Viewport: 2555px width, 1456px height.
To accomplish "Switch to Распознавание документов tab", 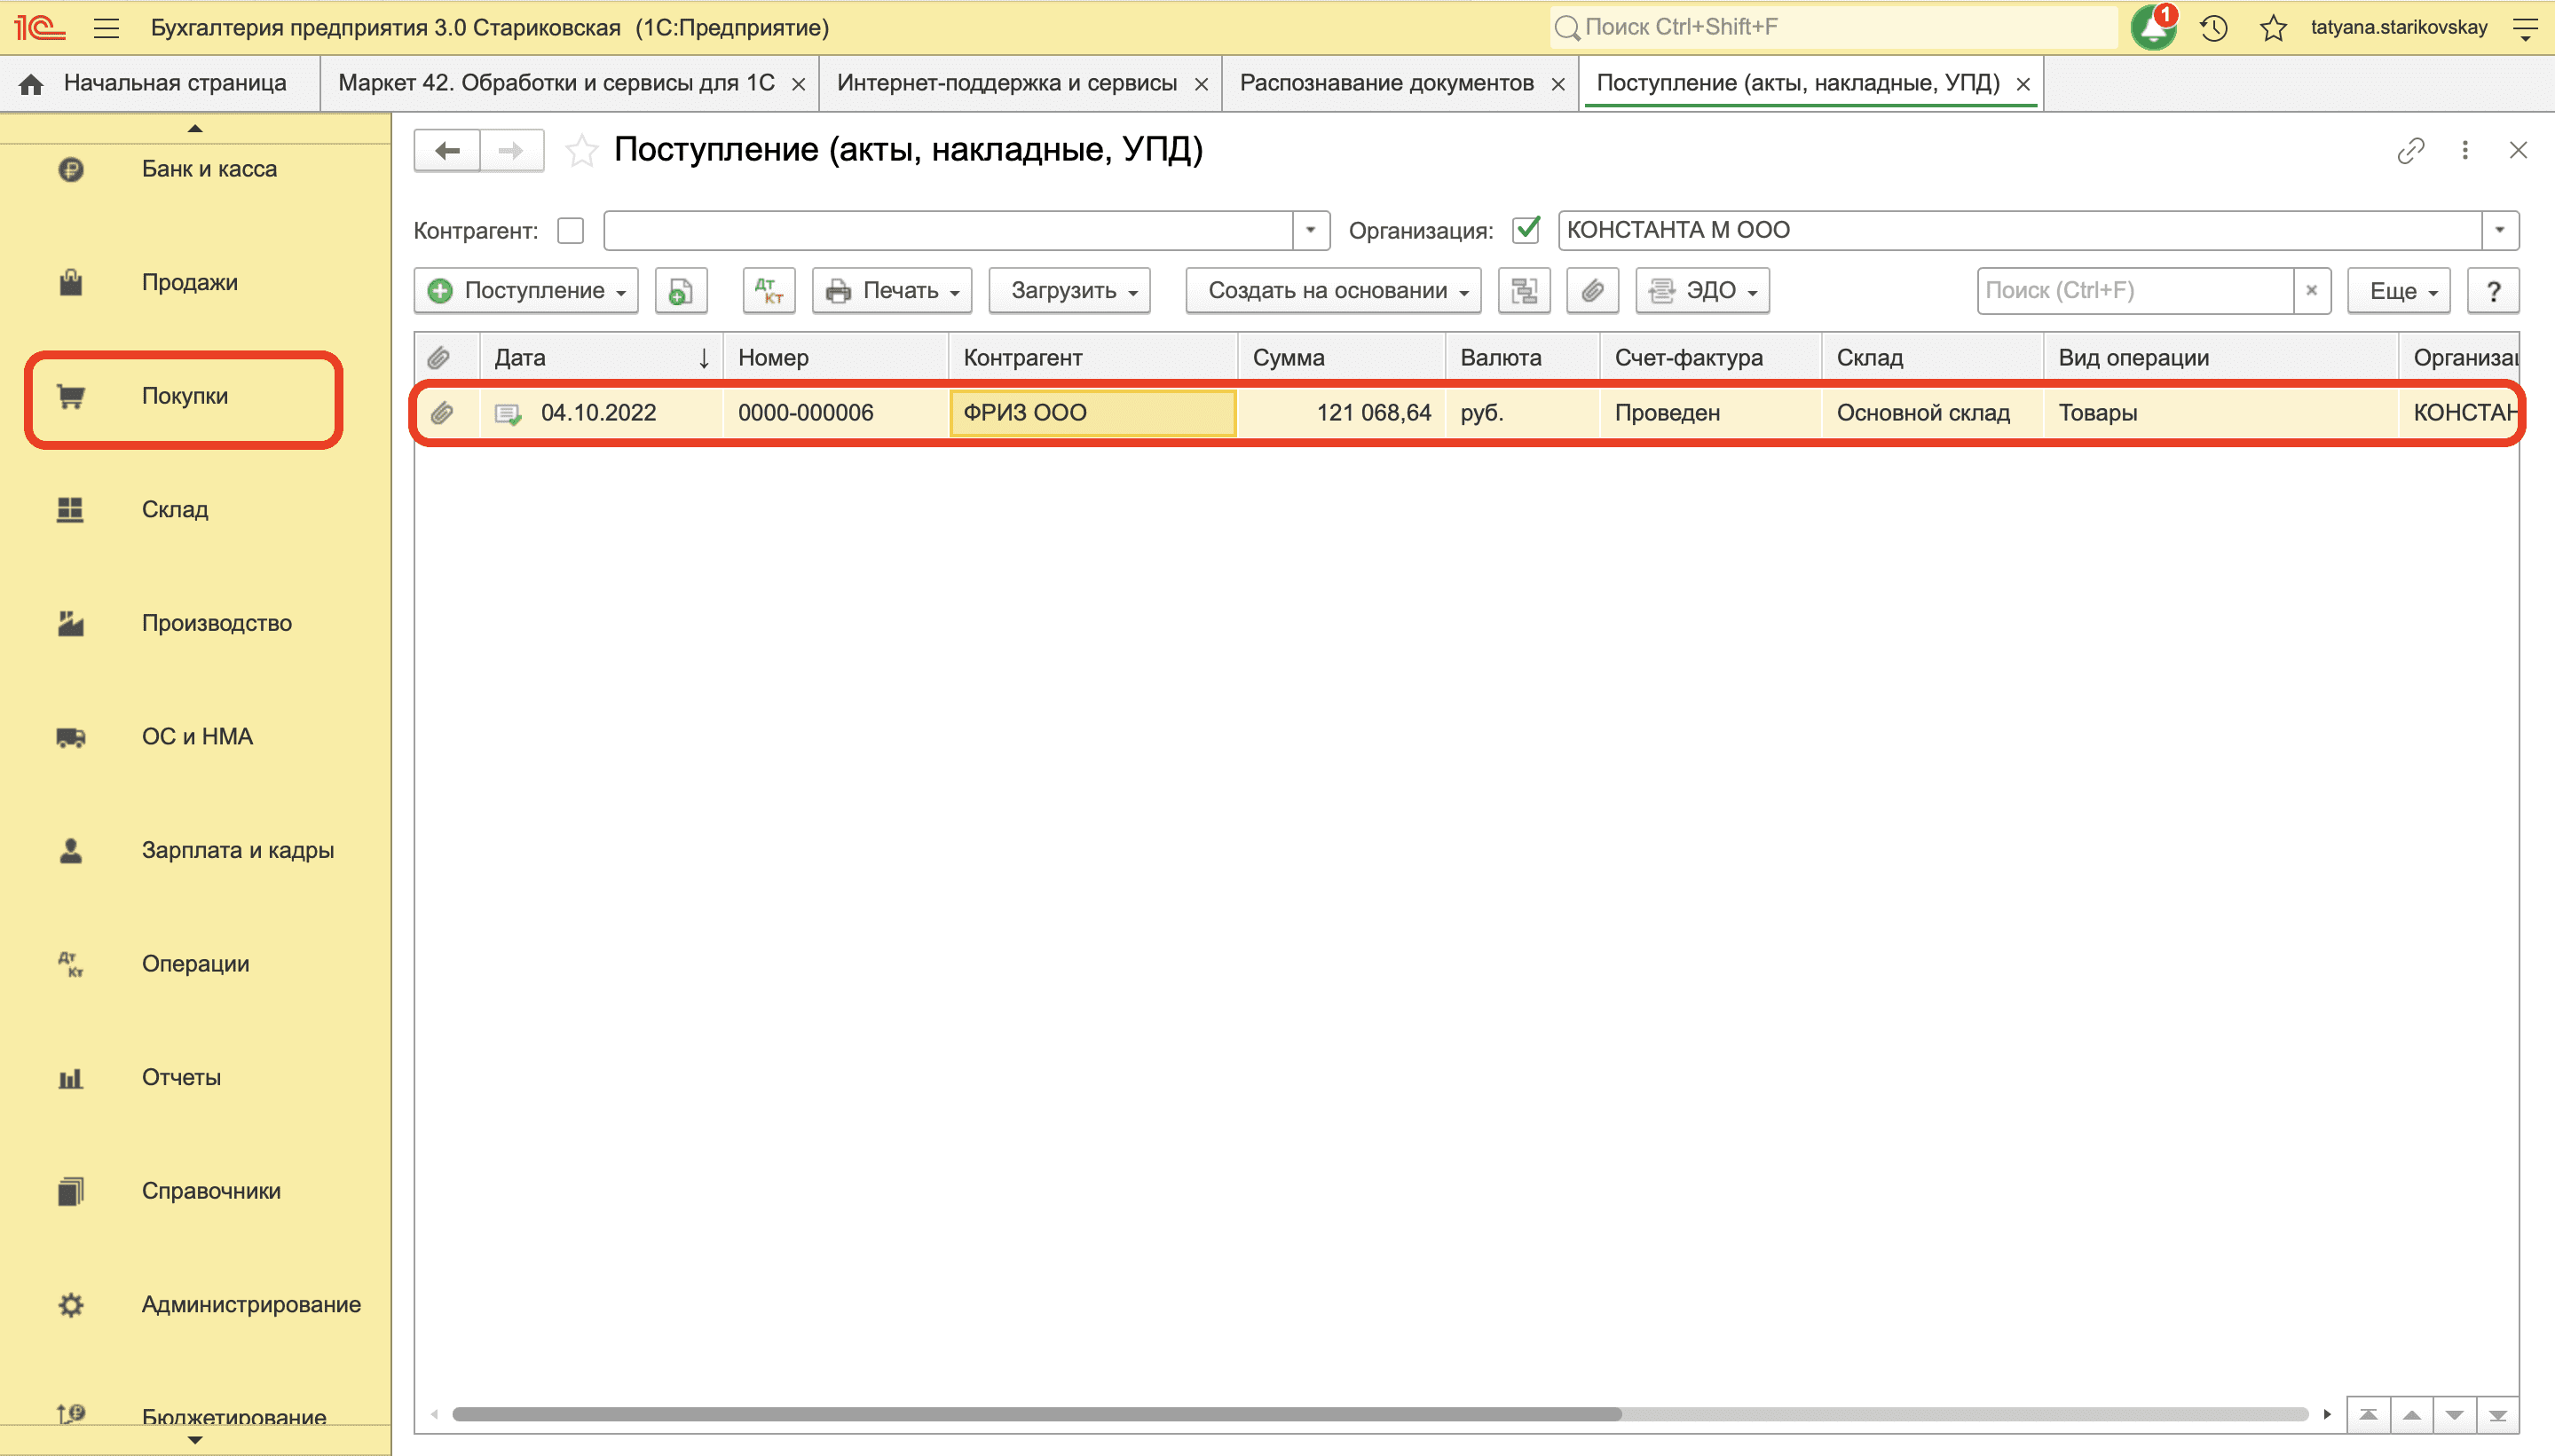I will [1386, 83].
